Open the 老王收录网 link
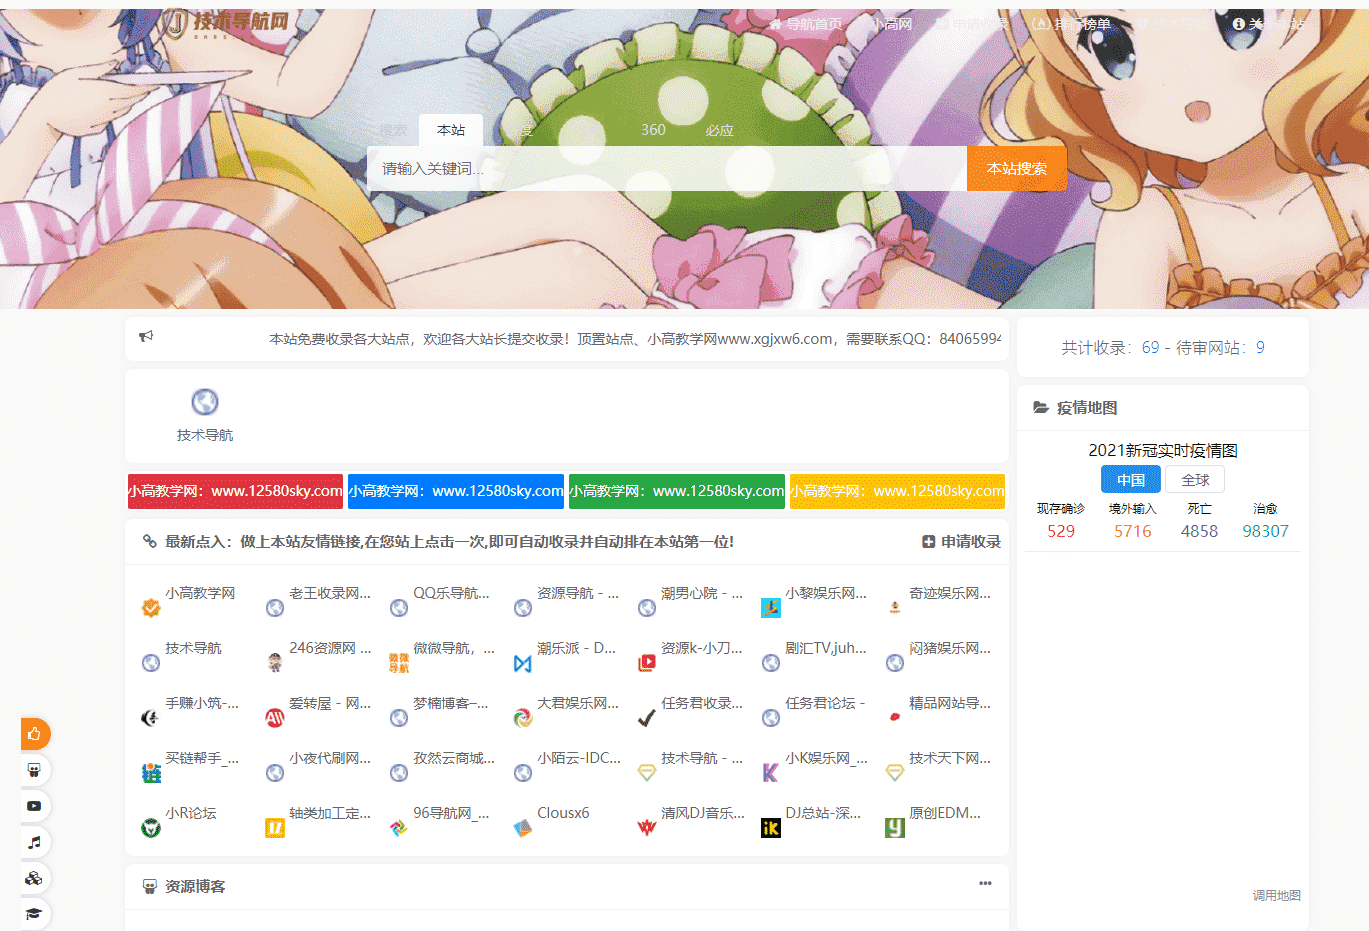 pos(330,593)
